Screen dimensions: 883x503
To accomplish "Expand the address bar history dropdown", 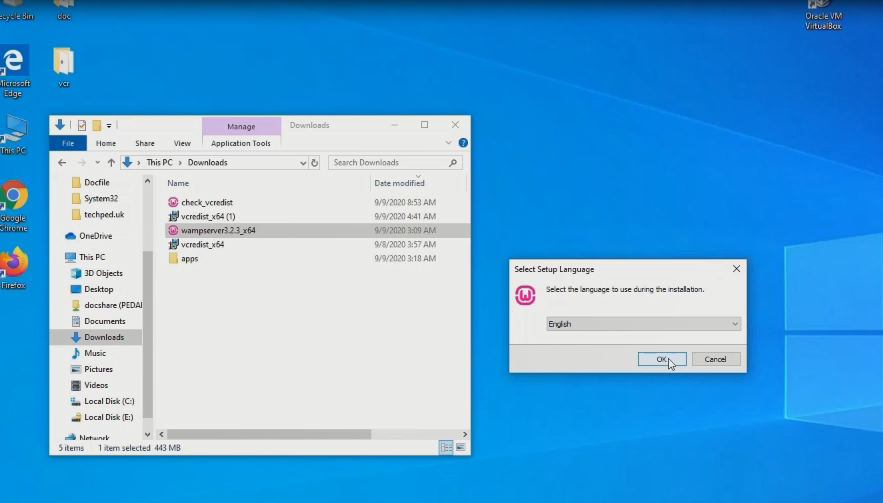I will [303, 162].
